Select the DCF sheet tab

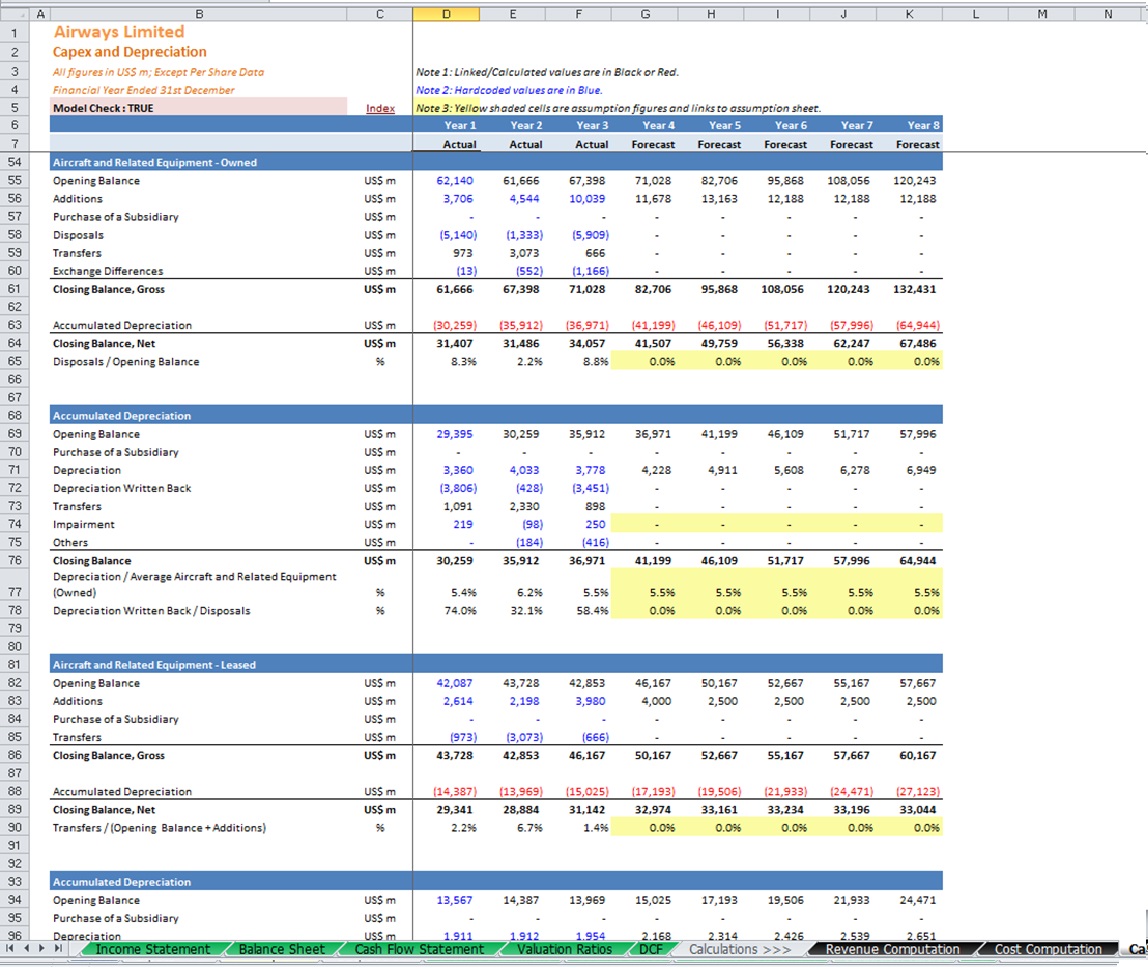point(650,949)
